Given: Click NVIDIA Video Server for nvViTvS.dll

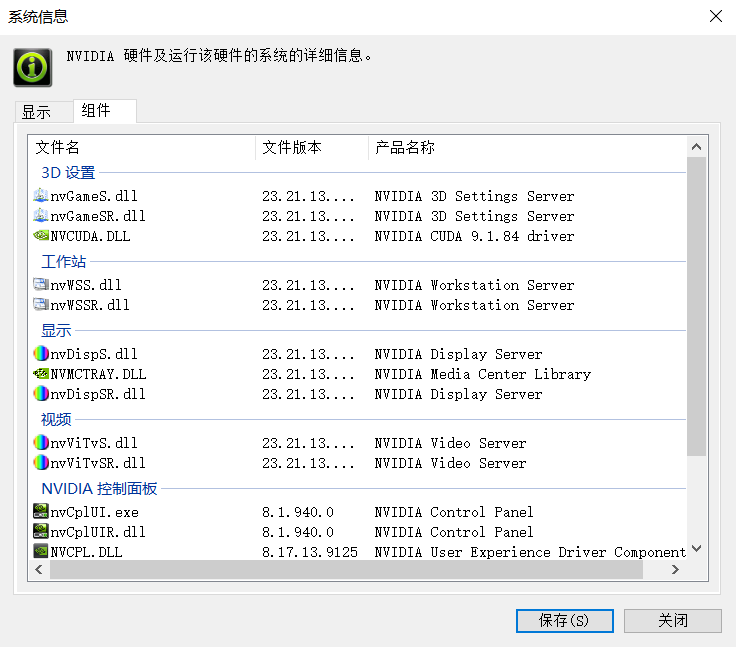Looking at the screenshot, I should tap(450, 443).
